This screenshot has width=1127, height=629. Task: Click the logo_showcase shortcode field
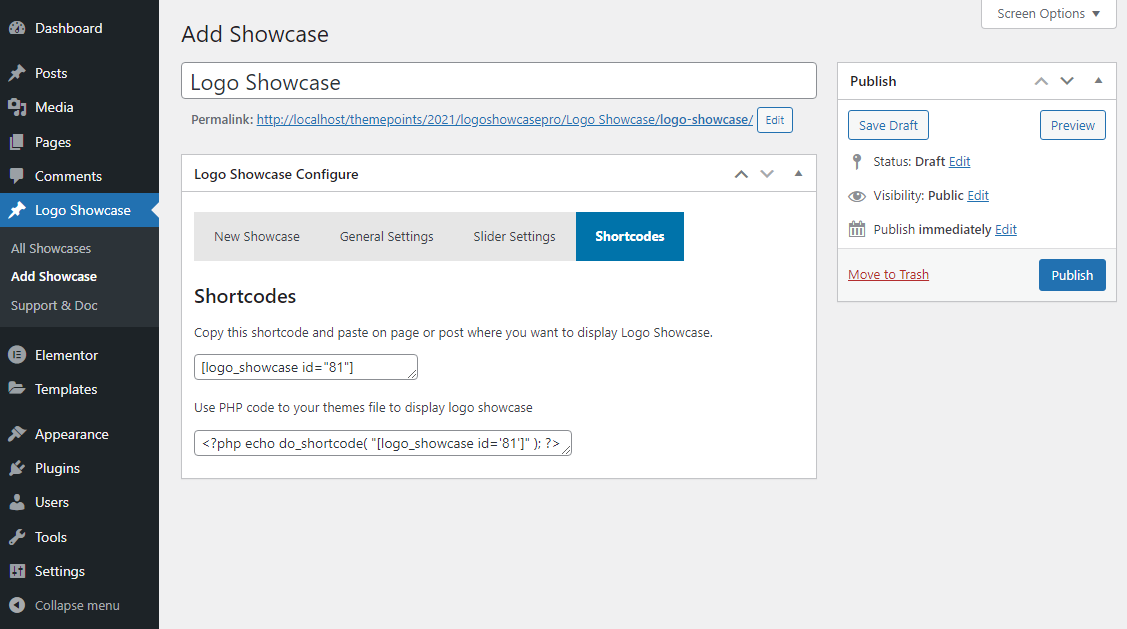click(305, 367)
